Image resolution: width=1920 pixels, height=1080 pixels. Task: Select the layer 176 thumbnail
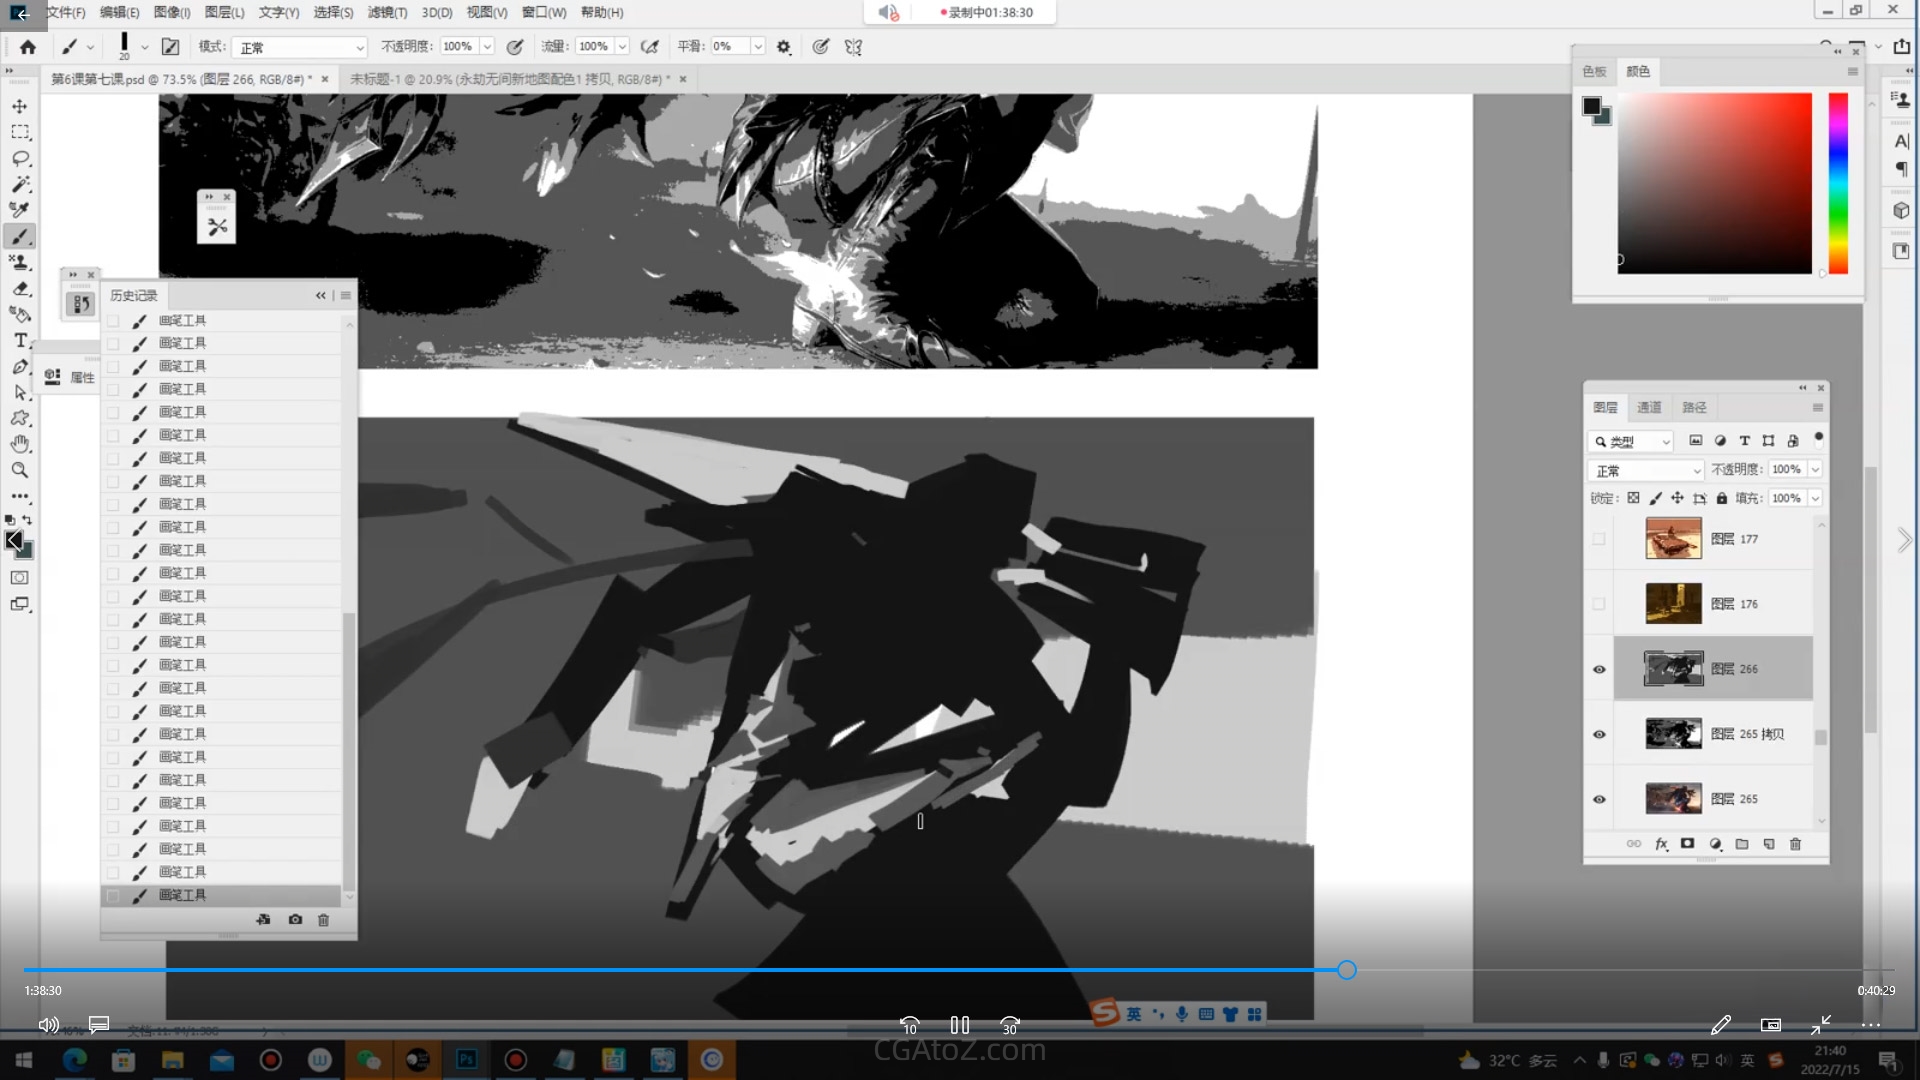pos(1673,604)
